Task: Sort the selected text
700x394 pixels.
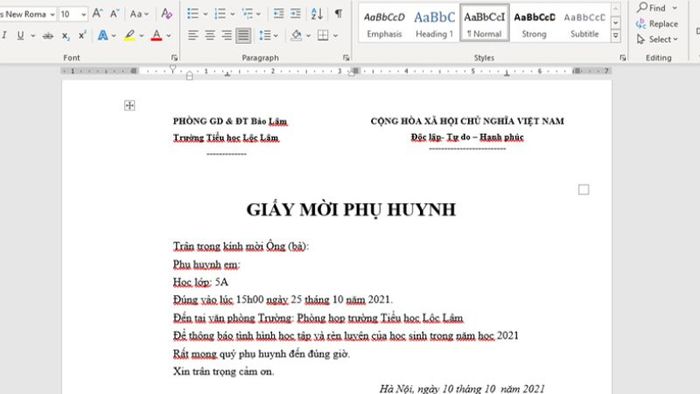Action: click(317, 14)
